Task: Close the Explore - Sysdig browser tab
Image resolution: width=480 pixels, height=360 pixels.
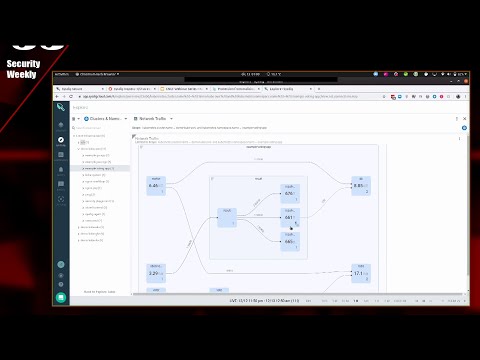Action: 311,89
